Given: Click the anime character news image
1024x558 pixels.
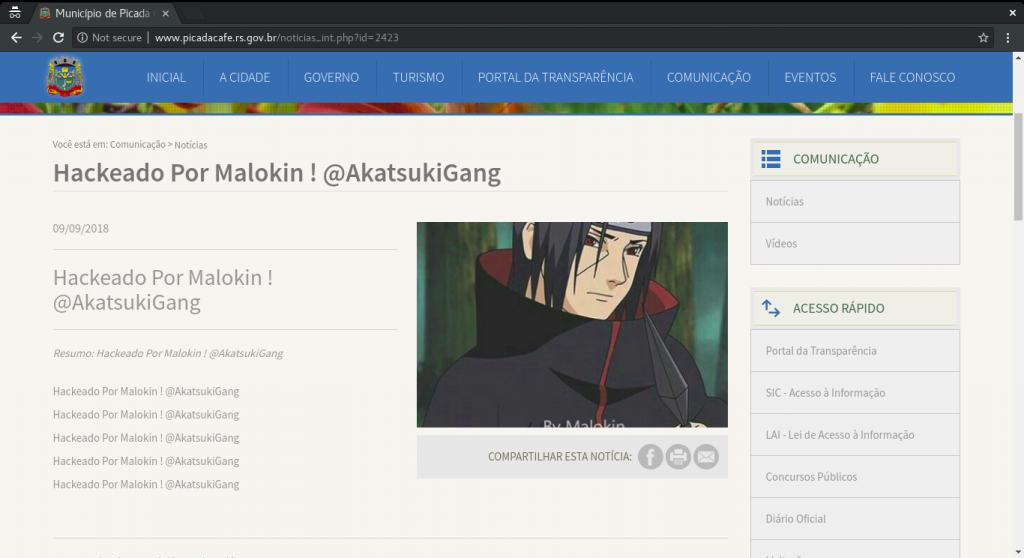Looking at the screenshot, I should [x=572, y=325].
